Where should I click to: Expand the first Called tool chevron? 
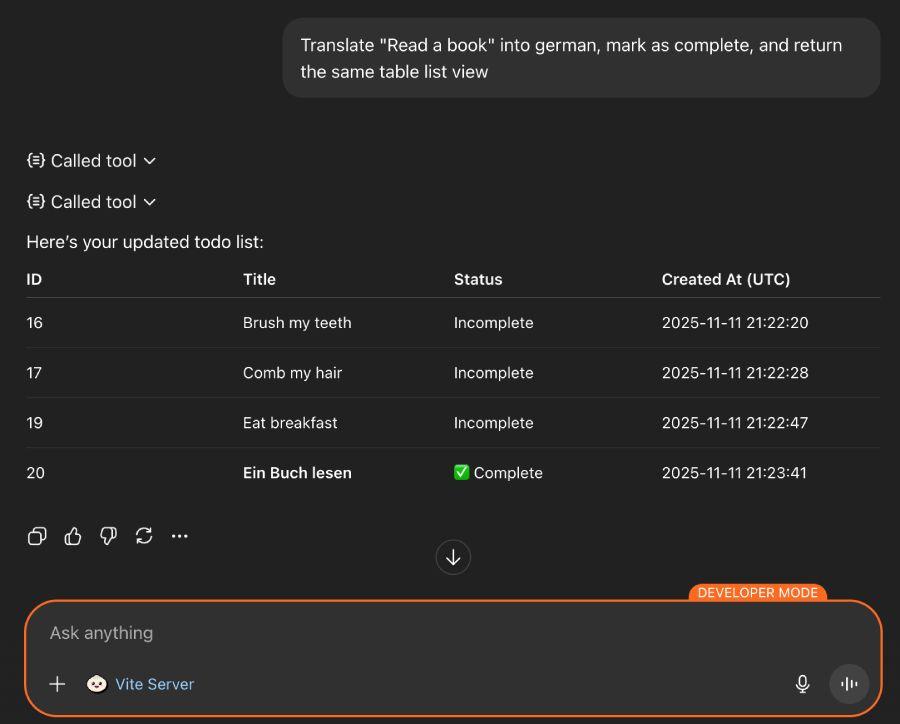149,160
